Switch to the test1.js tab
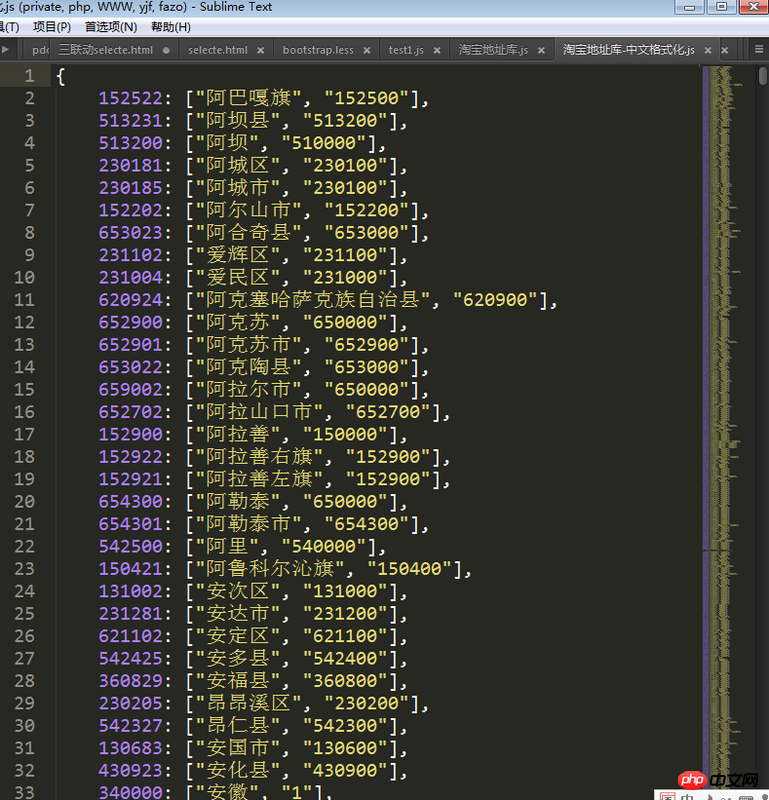Viewport: 769px width, 800px height. [x=406, y=50]
